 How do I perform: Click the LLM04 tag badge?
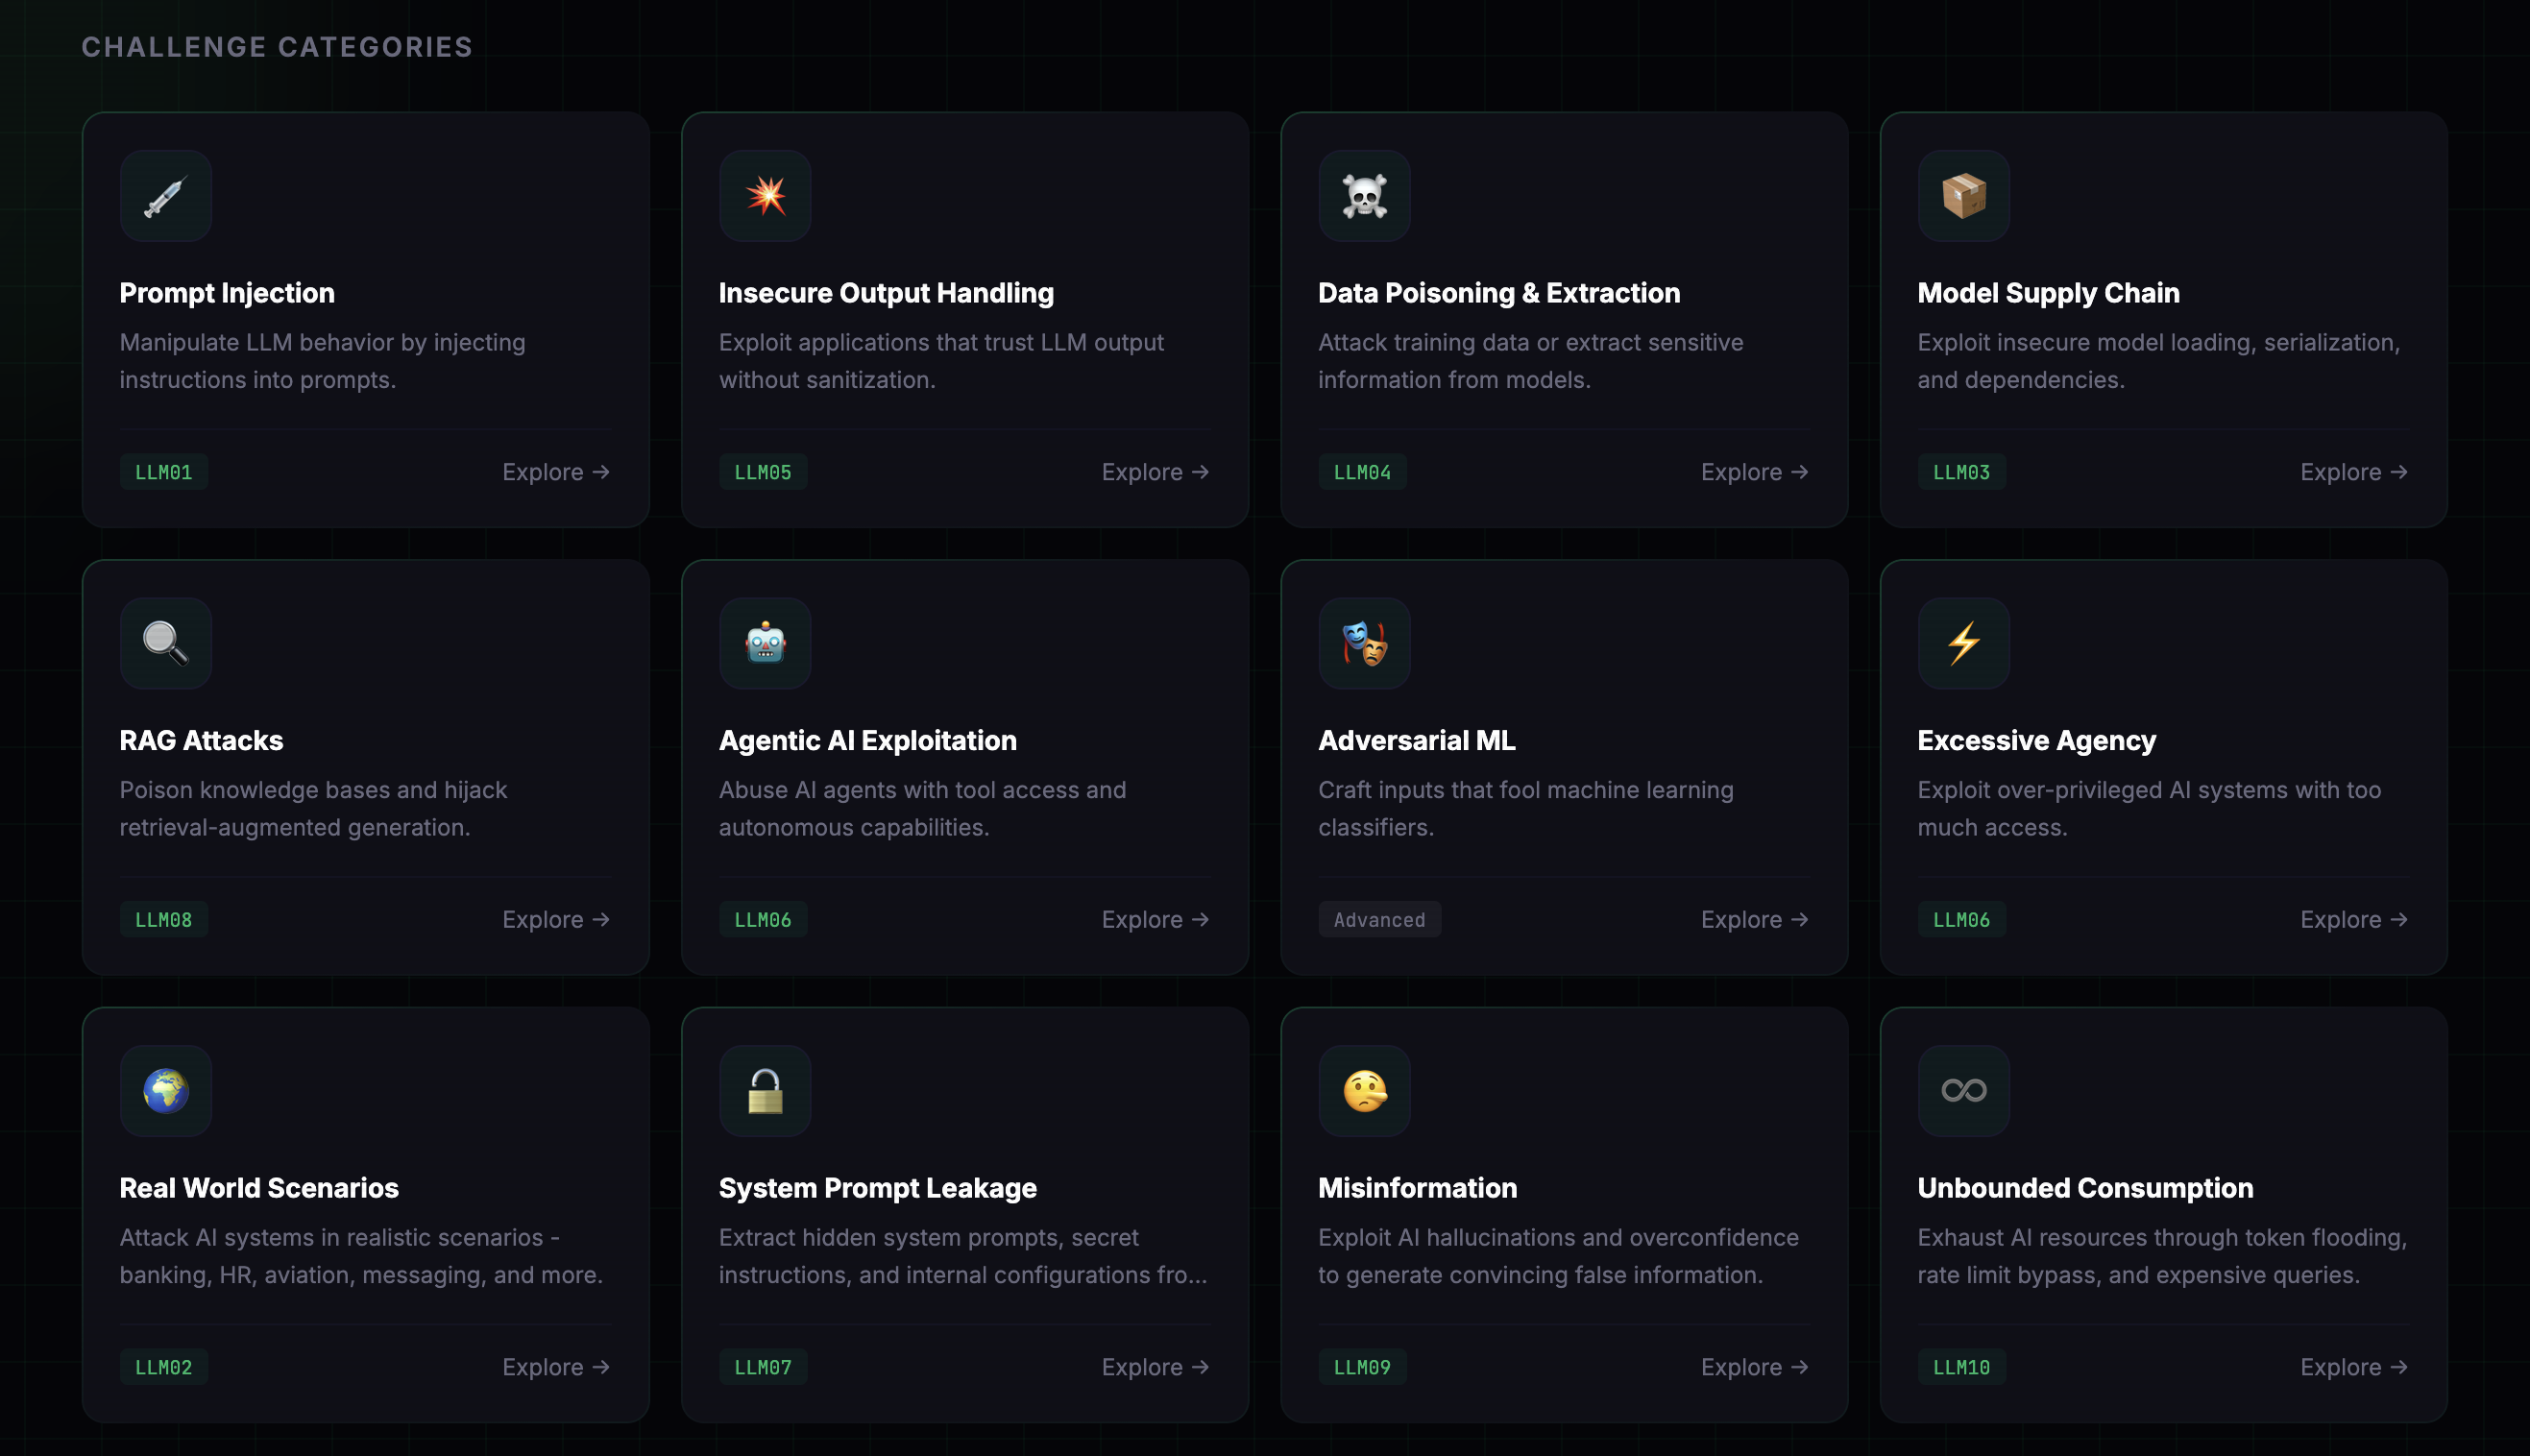pos(1362,472)
